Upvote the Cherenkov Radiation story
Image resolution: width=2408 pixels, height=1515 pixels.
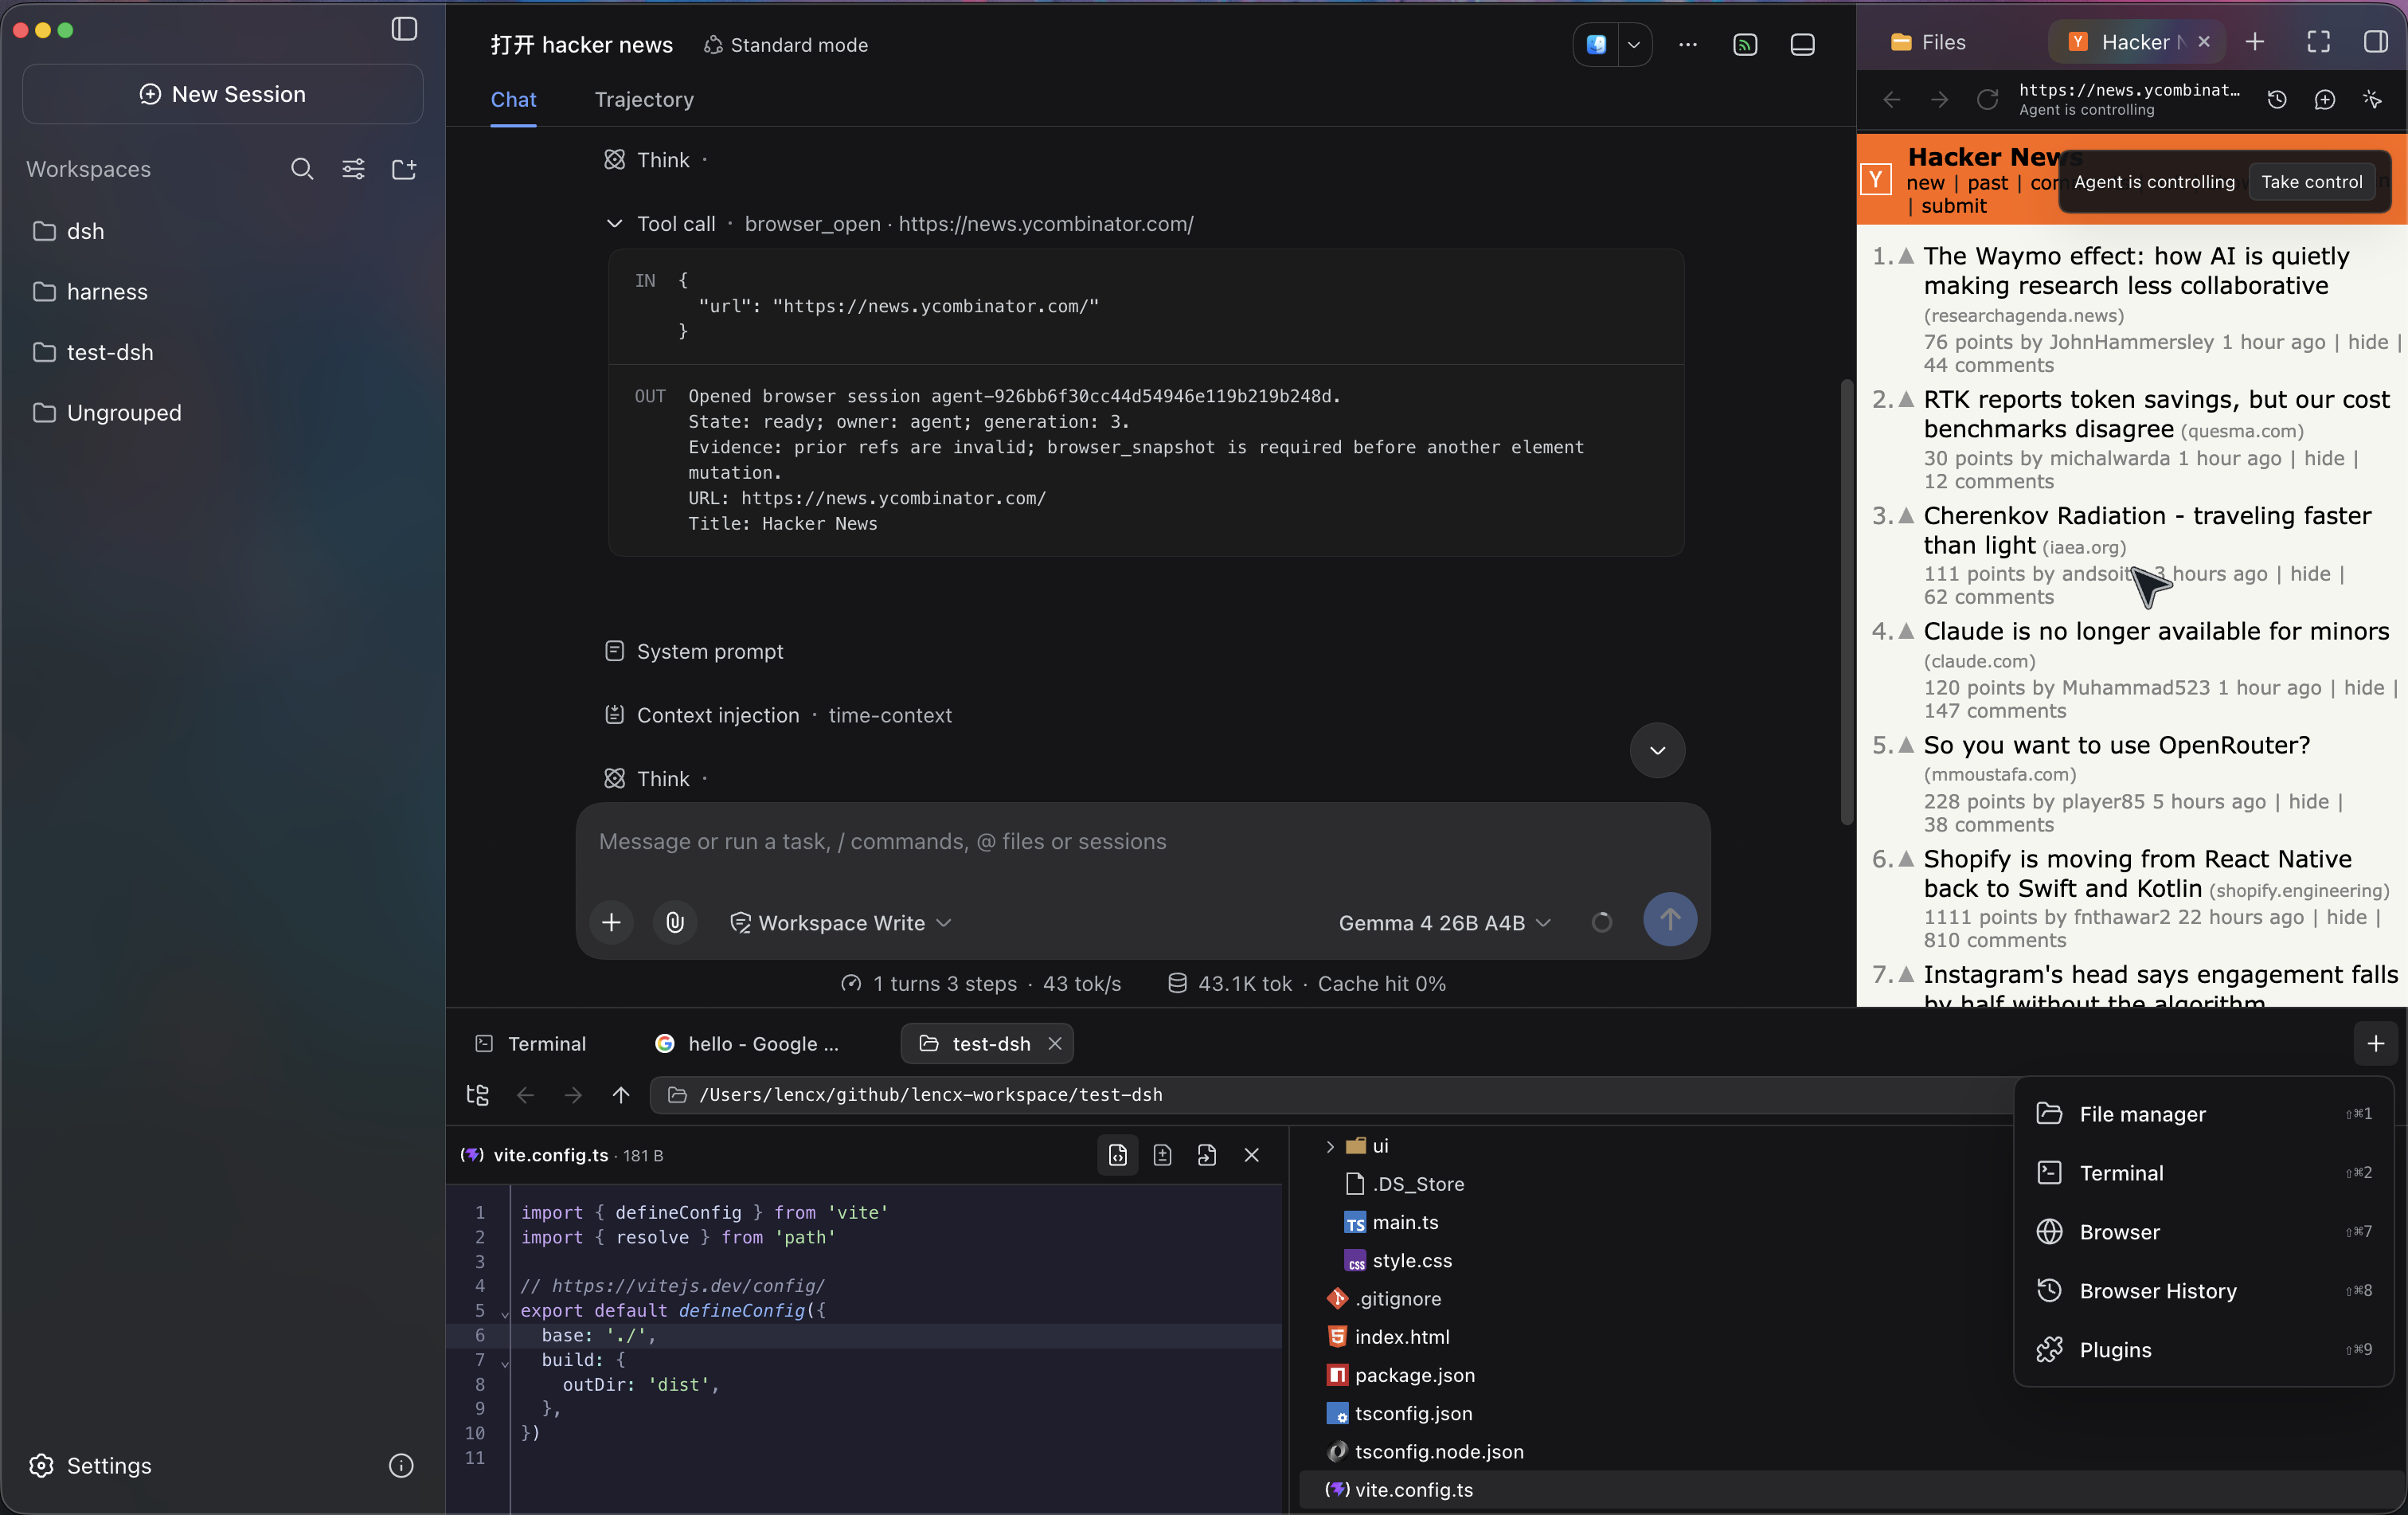[x=1907, y=516]
